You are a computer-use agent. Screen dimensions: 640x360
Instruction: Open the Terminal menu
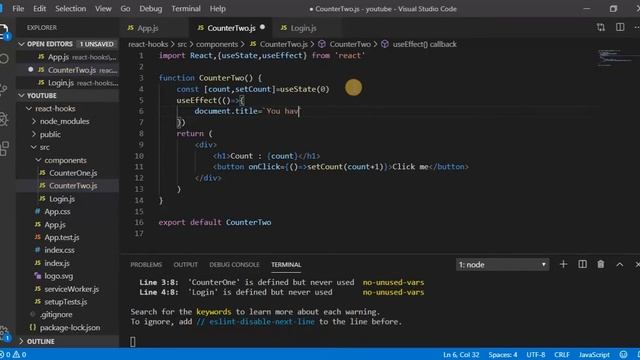[x=186, y=9]
